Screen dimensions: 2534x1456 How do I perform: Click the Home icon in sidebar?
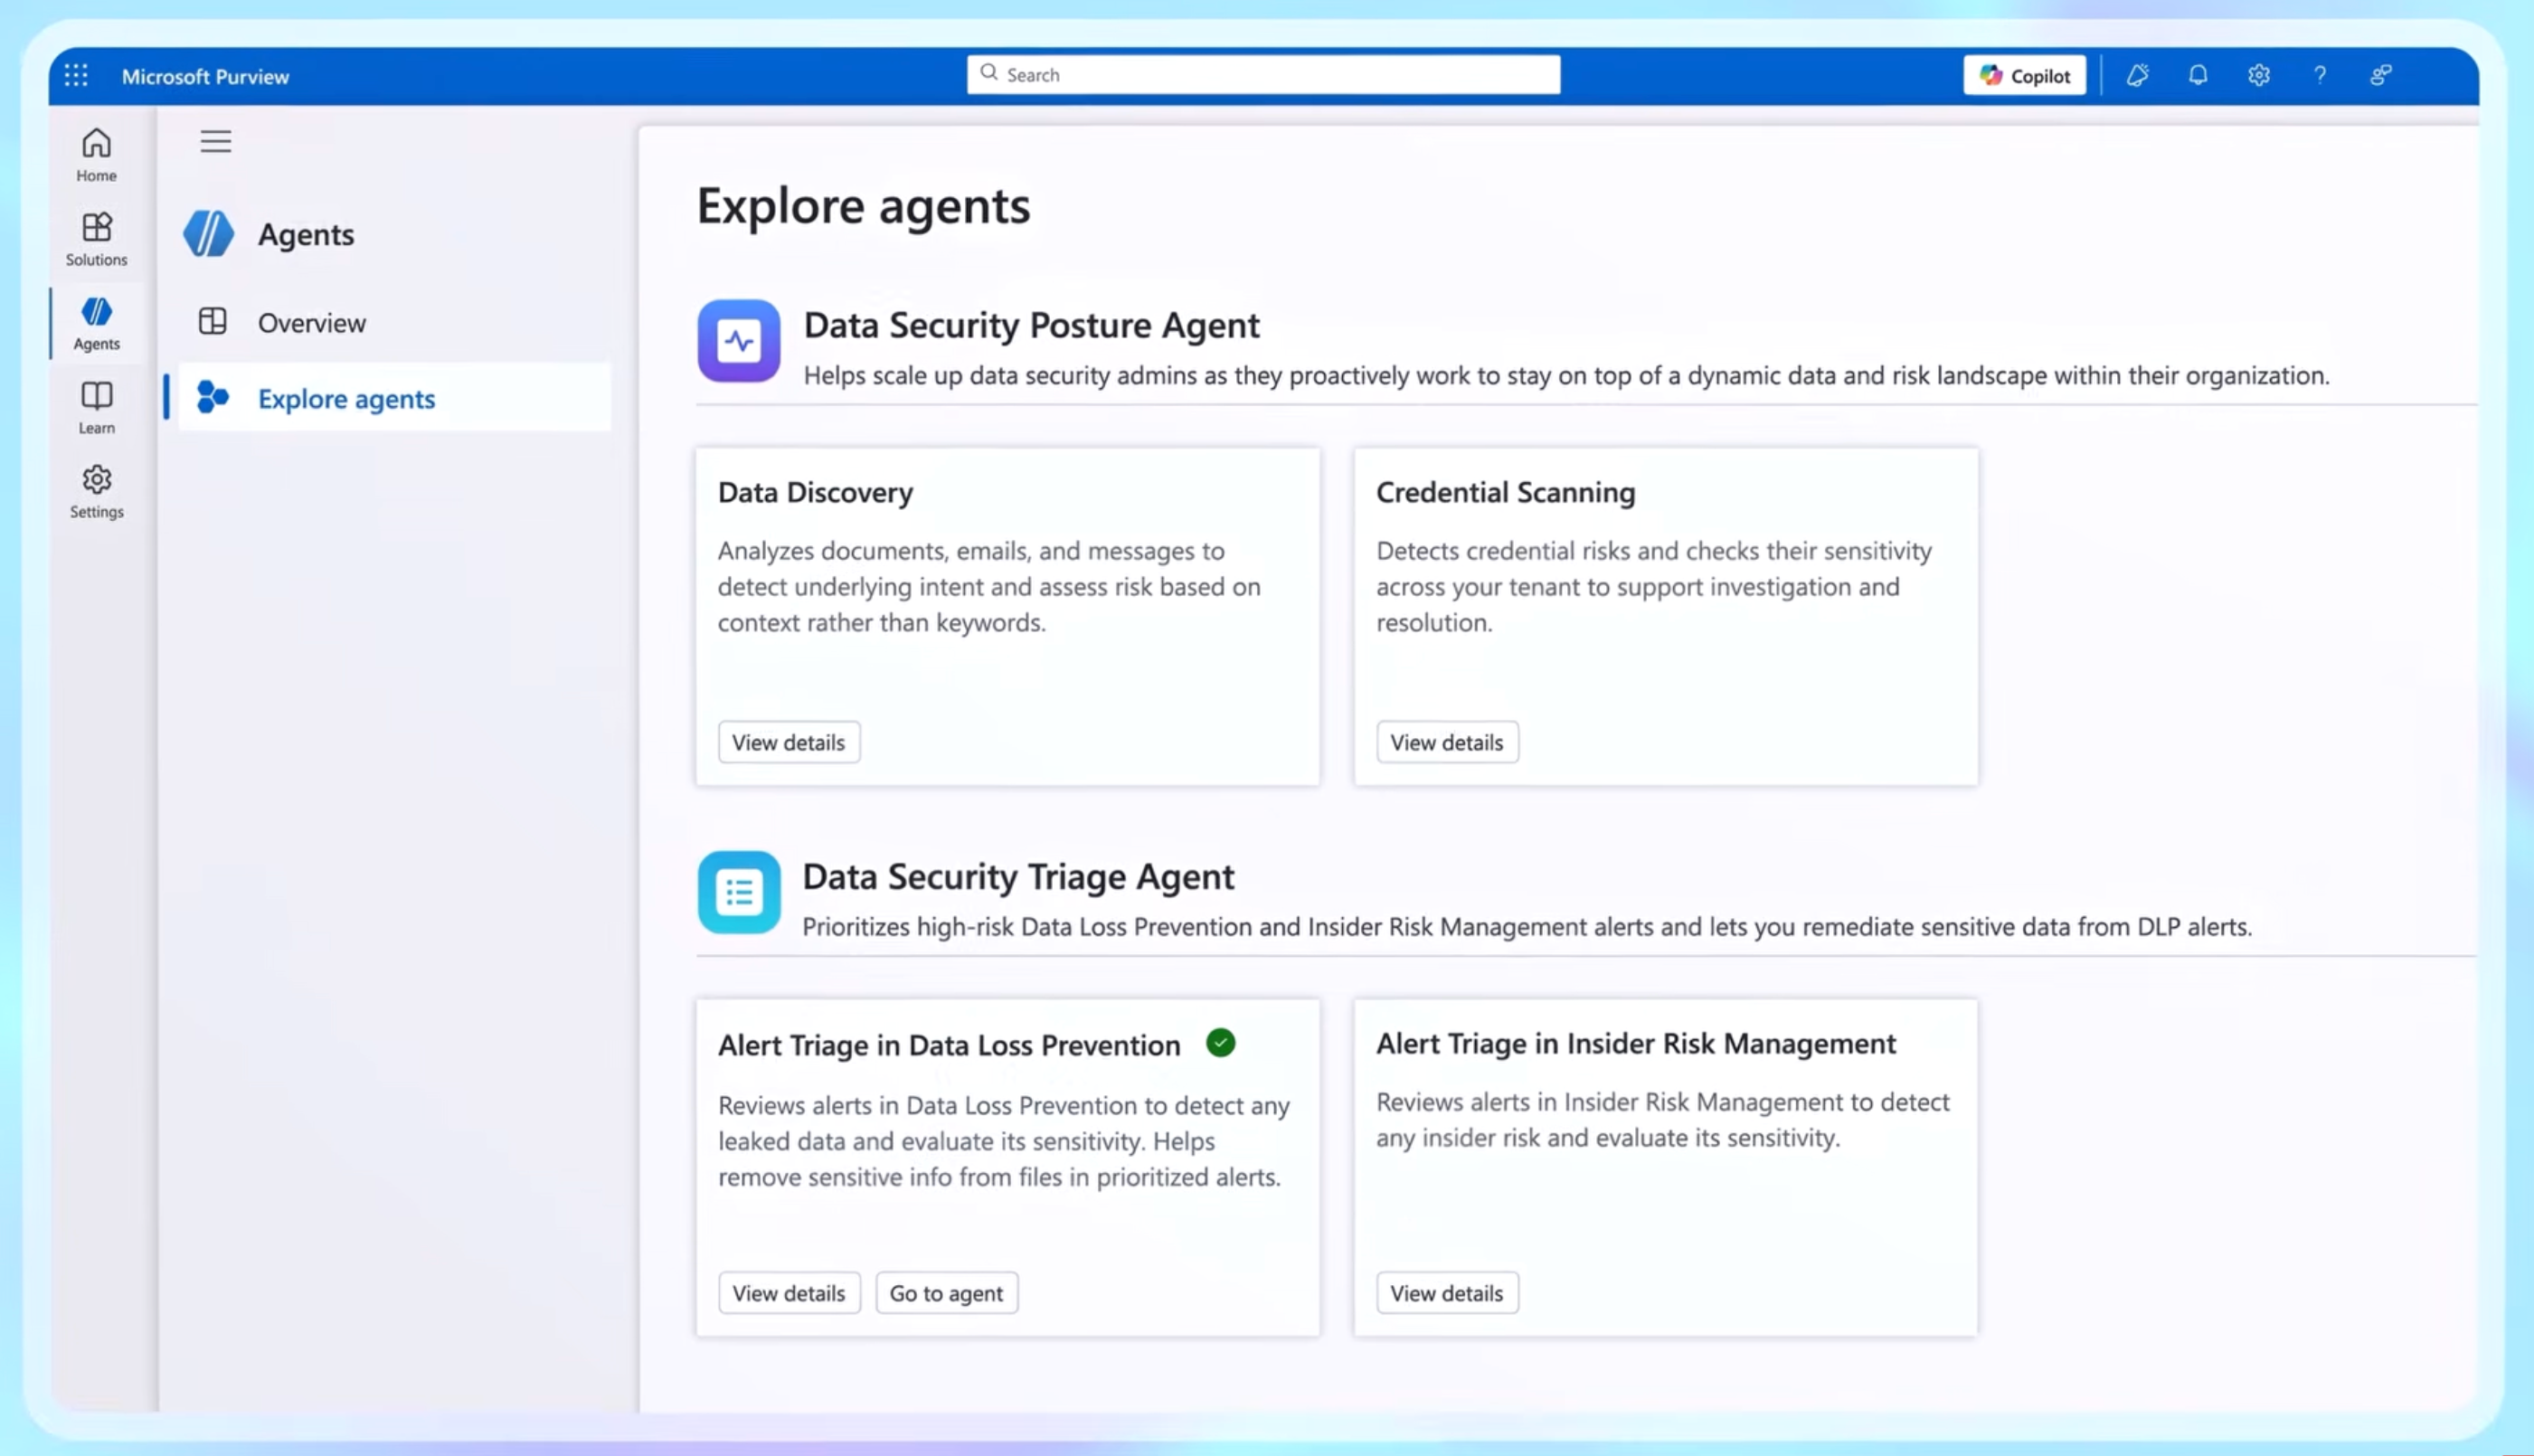pos(96,154)
